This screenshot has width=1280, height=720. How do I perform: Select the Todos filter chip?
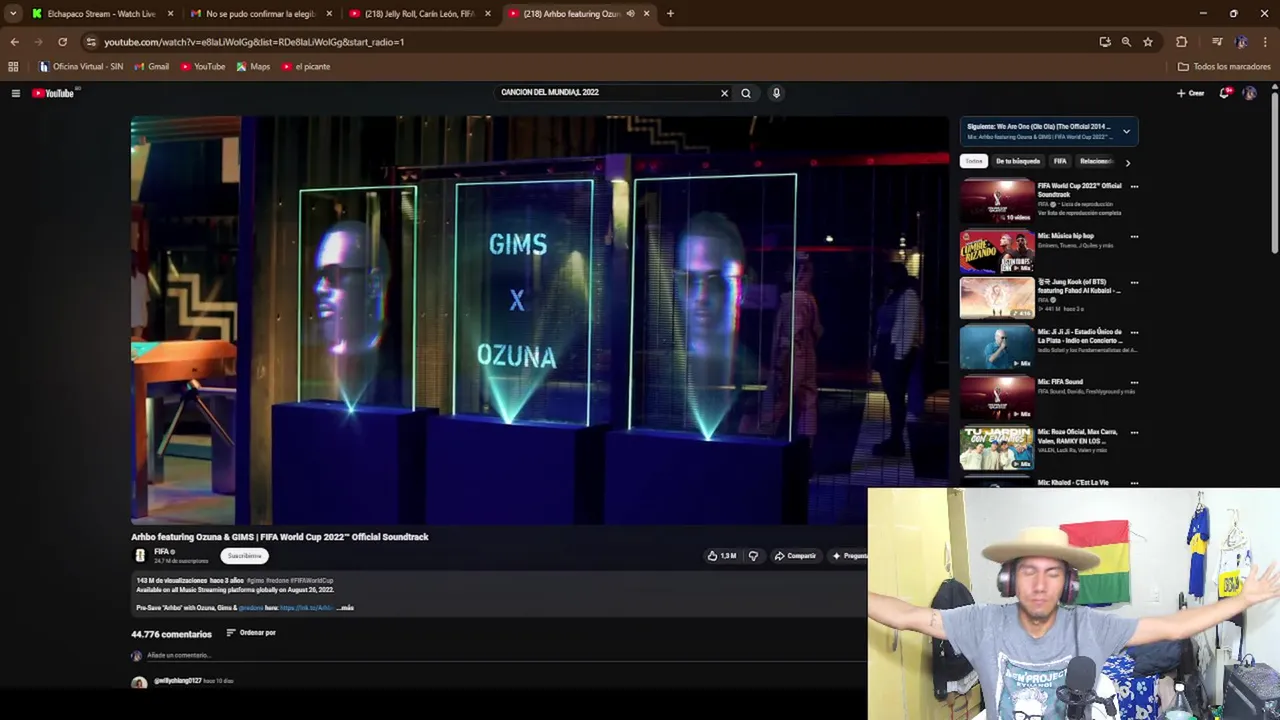click(x=974, y=161)
